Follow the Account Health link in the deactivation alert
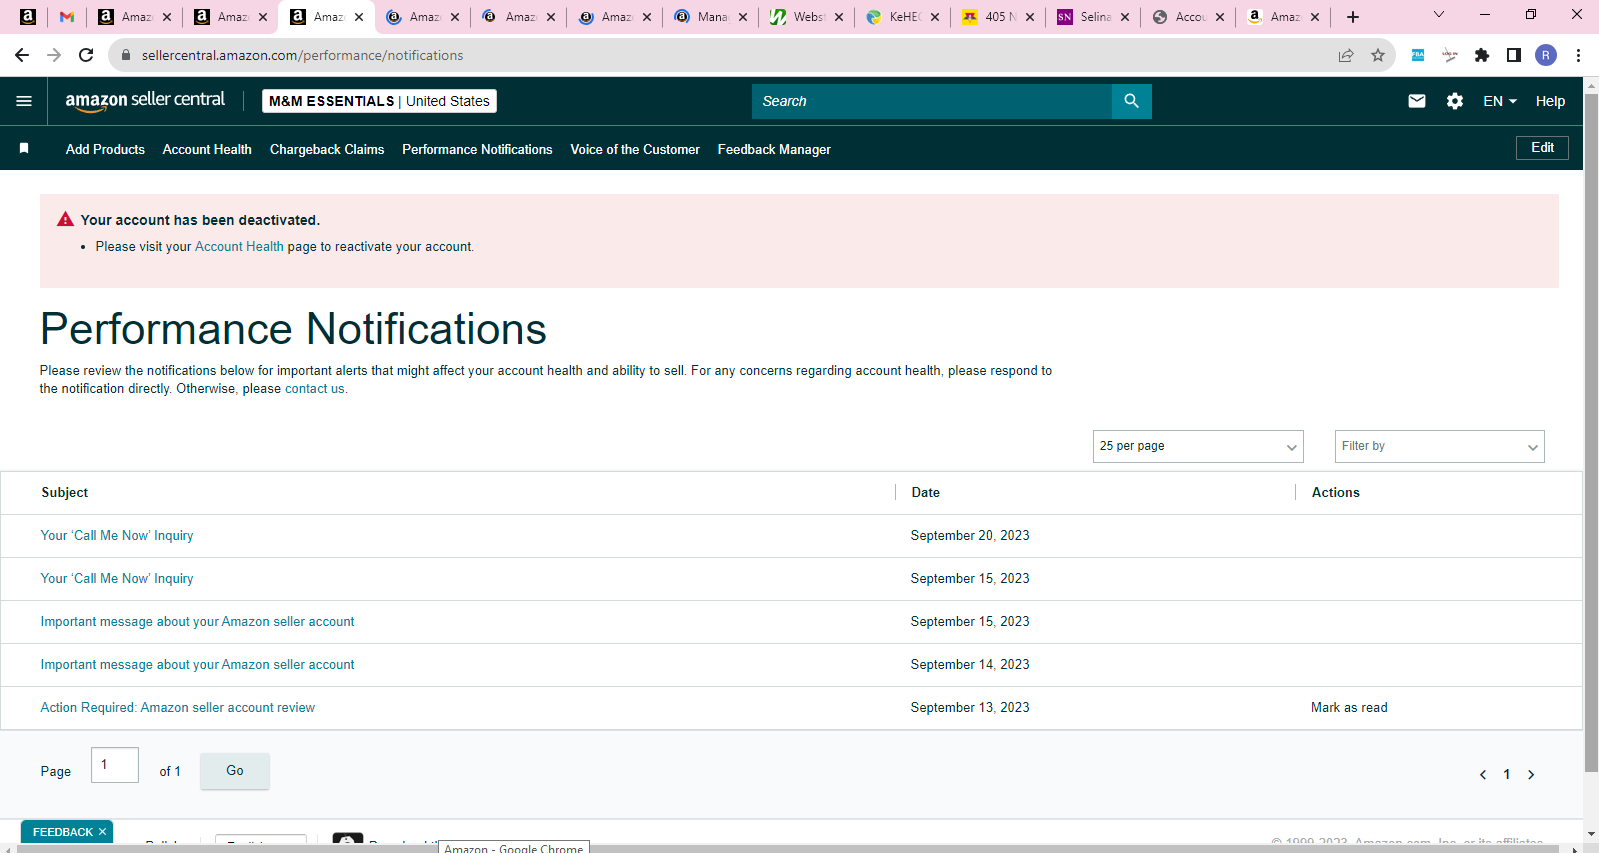1599x853 pixels. click(x=239, y=247)
